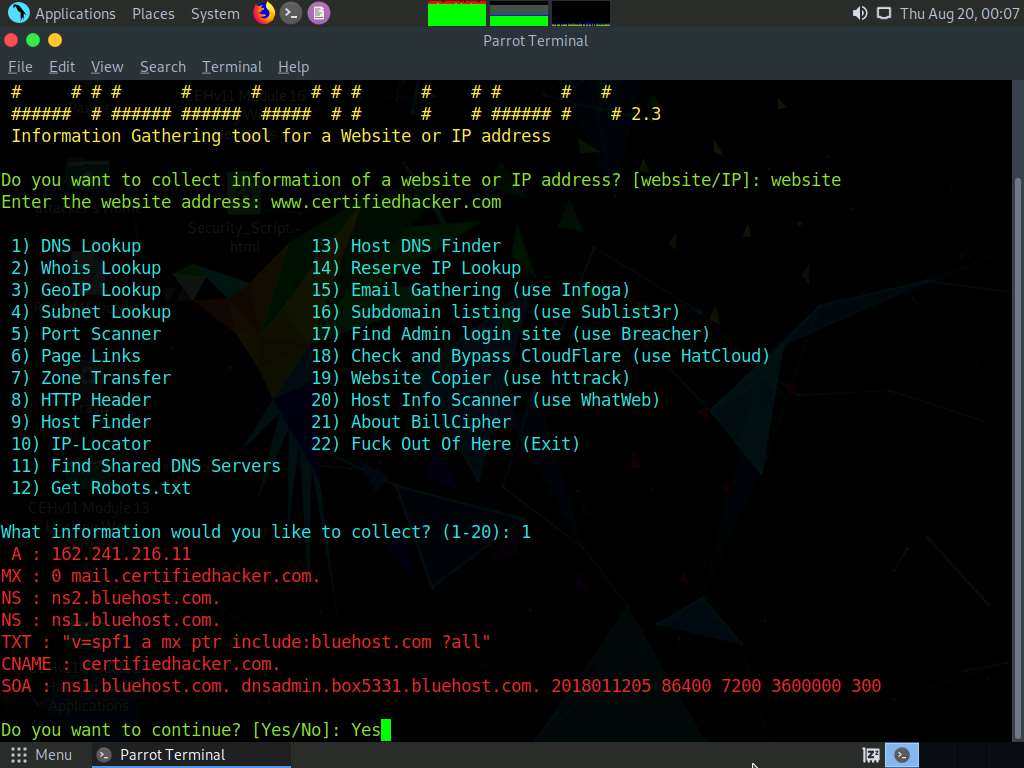Click the '14) Reserve IP Lookup' line
The image size is (1024, 768).
(416, 268)
